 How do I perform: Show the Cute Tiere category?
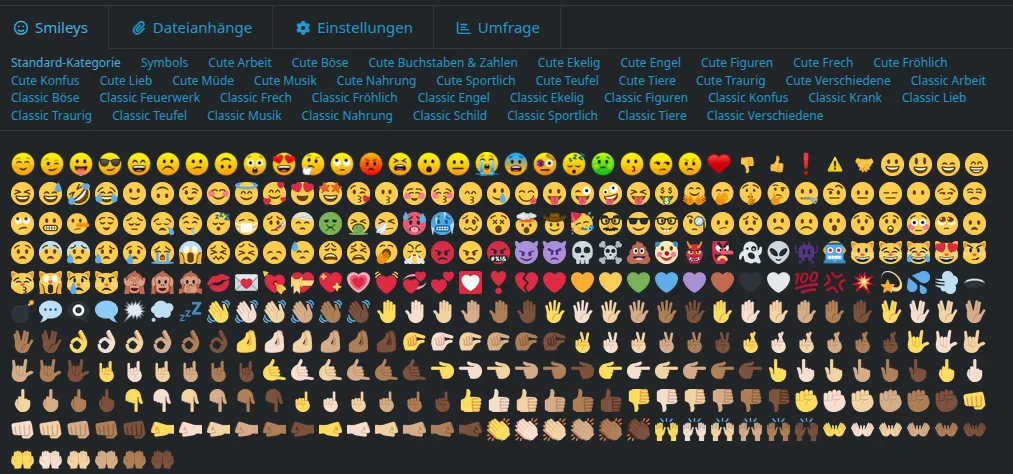(x=647, y=81)
